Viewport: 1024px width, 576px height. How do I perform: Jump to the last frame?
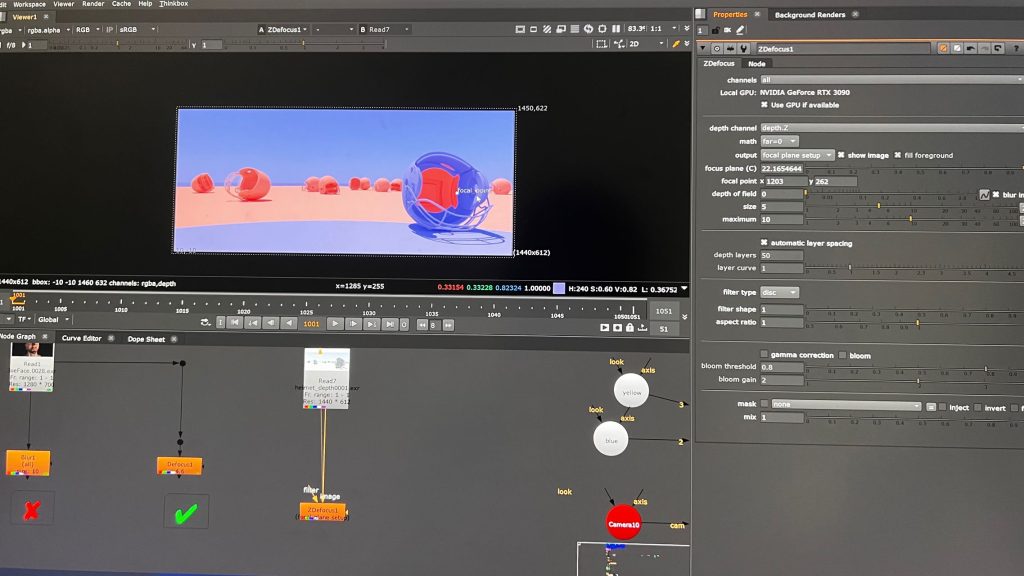tap(390, 324)
